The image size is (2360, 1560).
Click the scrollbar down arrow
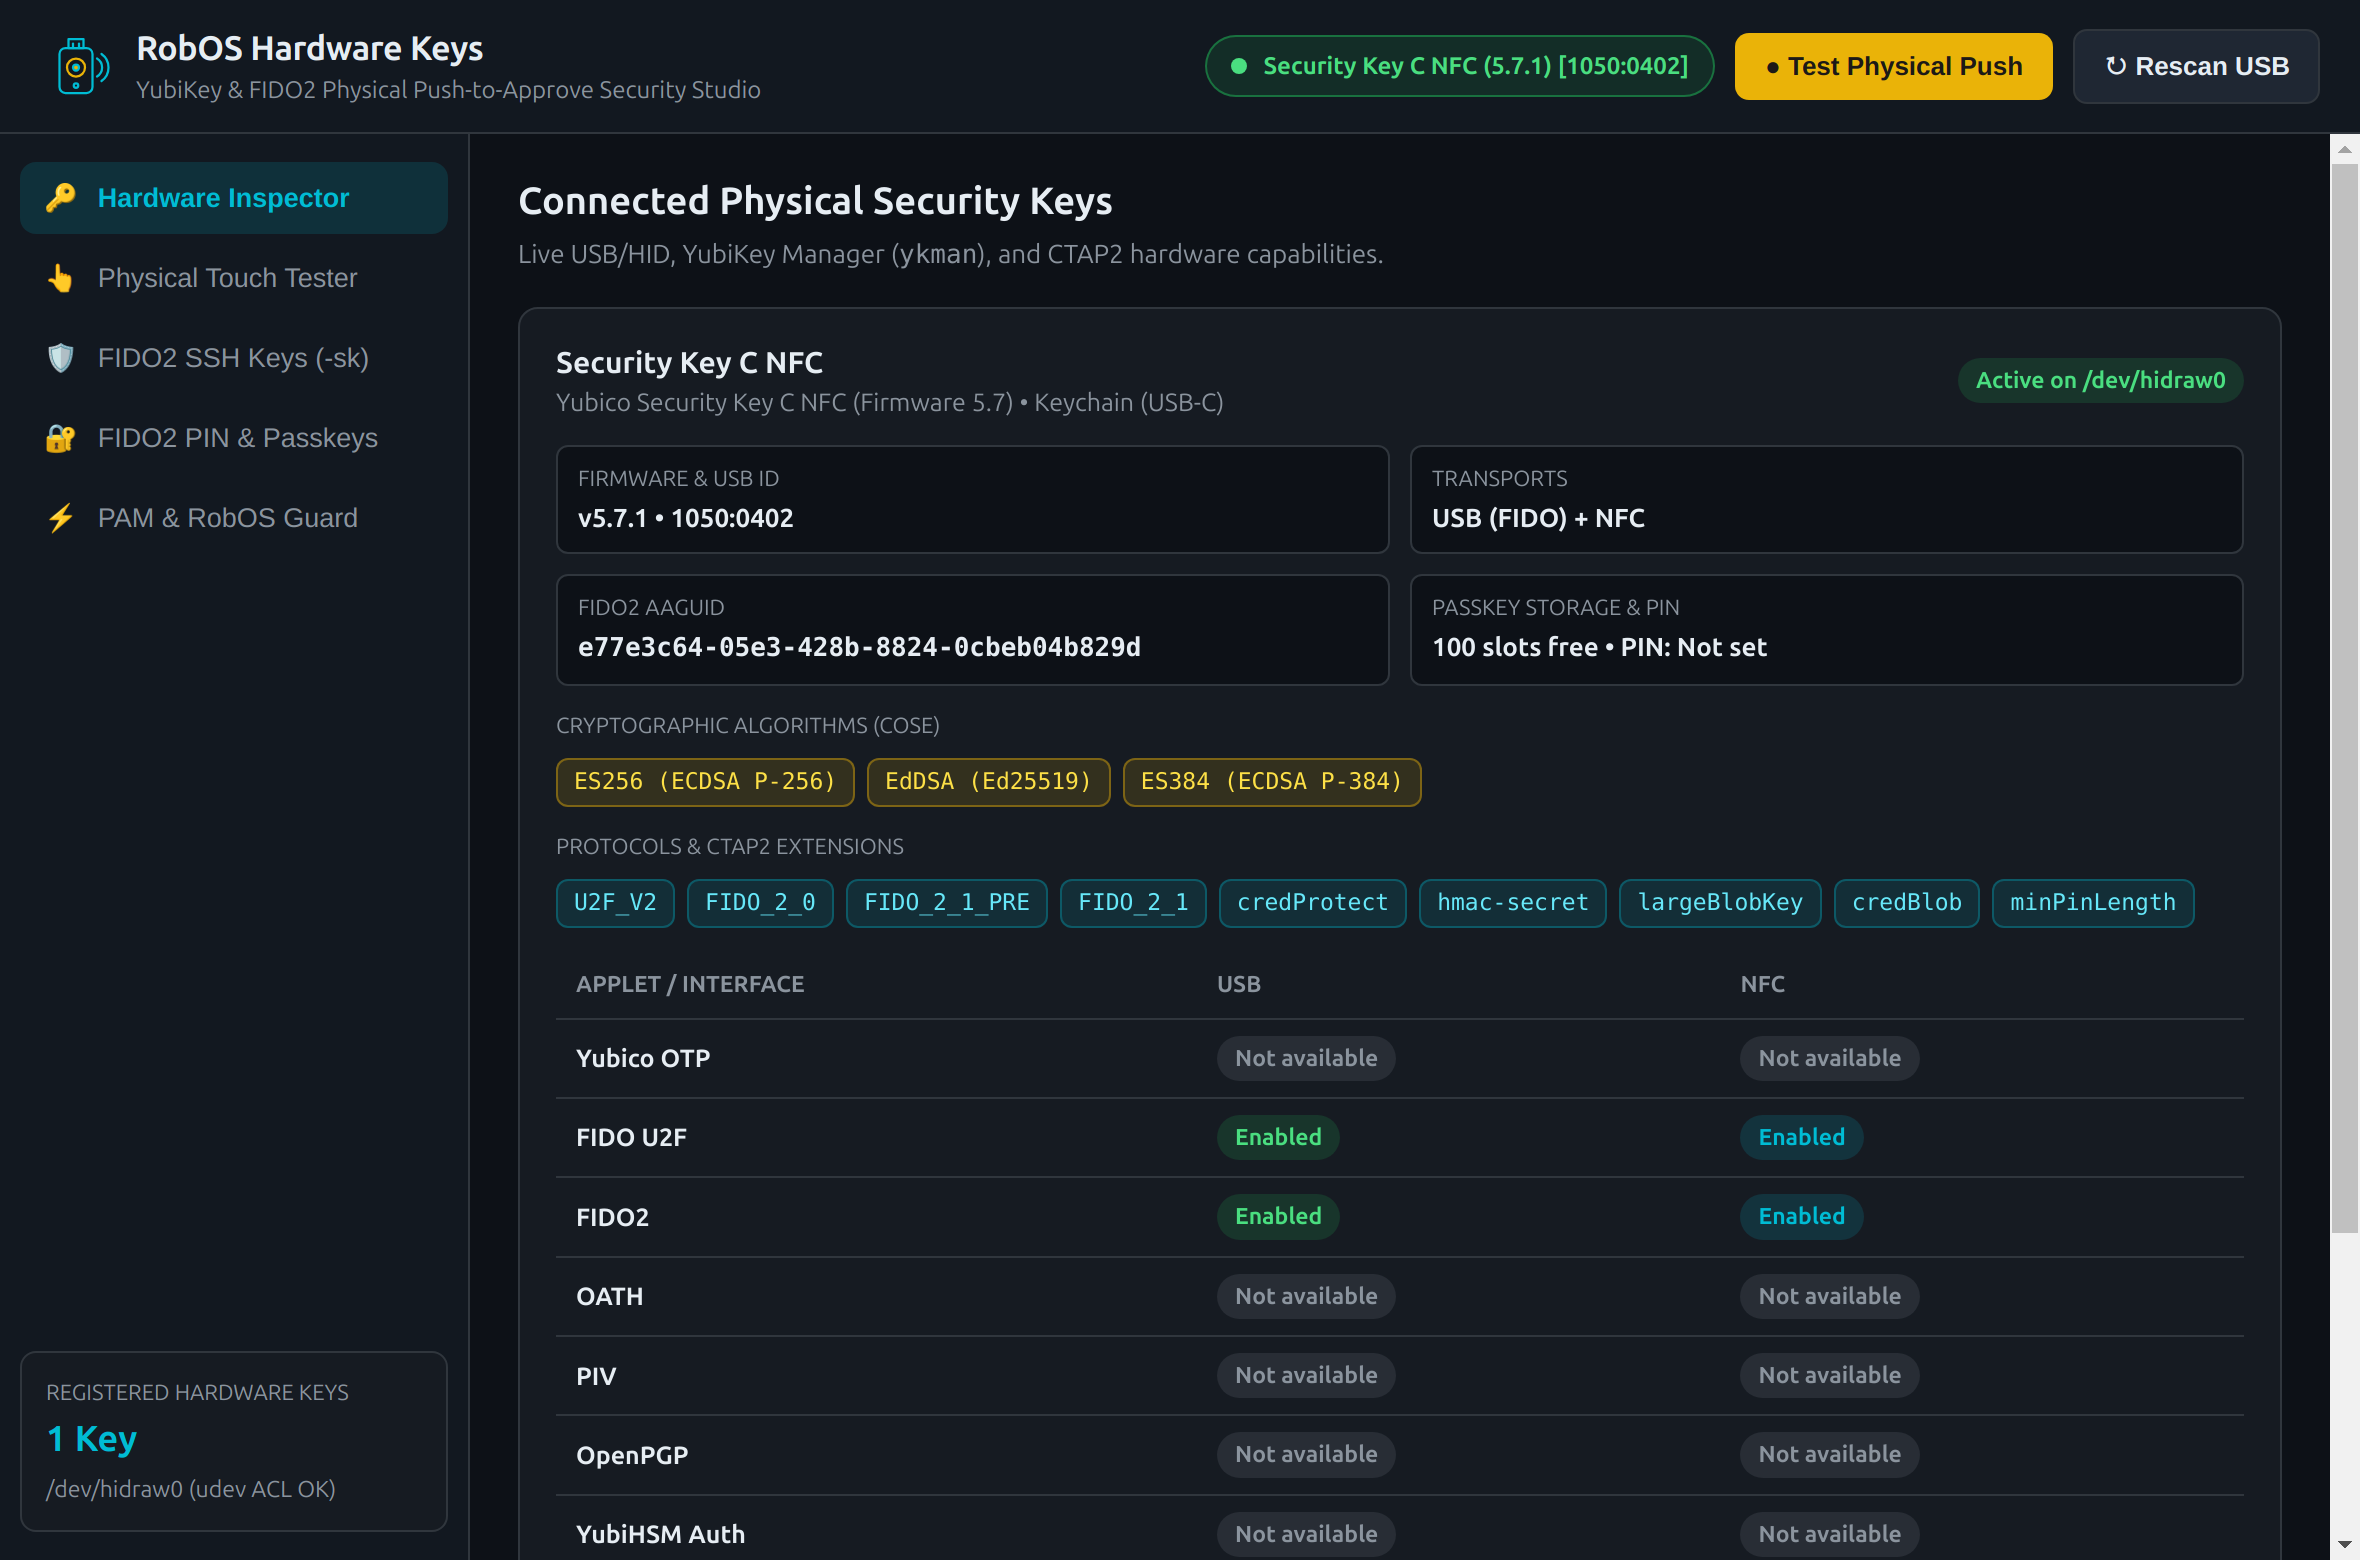pyautogui.click(x=2345, y=1546)
